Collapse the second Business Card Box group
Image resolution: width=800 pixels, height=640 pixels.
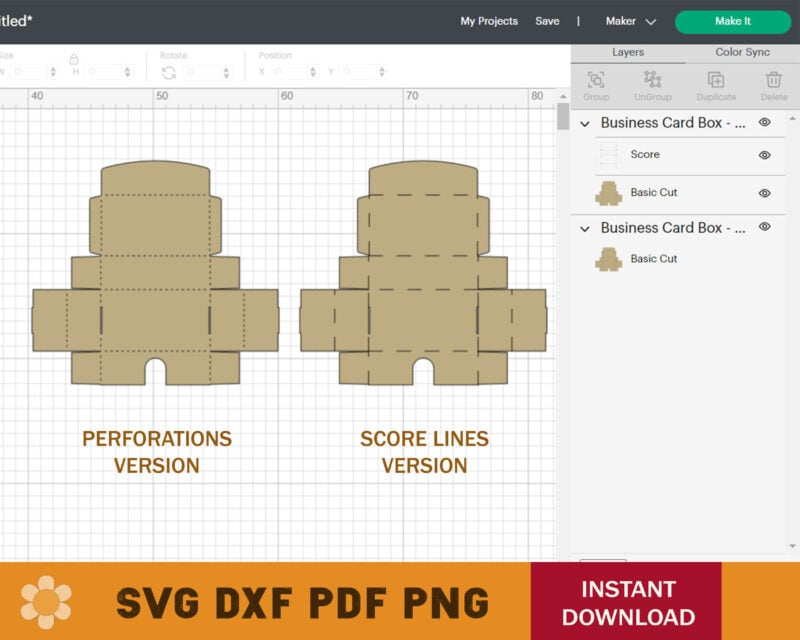pos(585,227)
